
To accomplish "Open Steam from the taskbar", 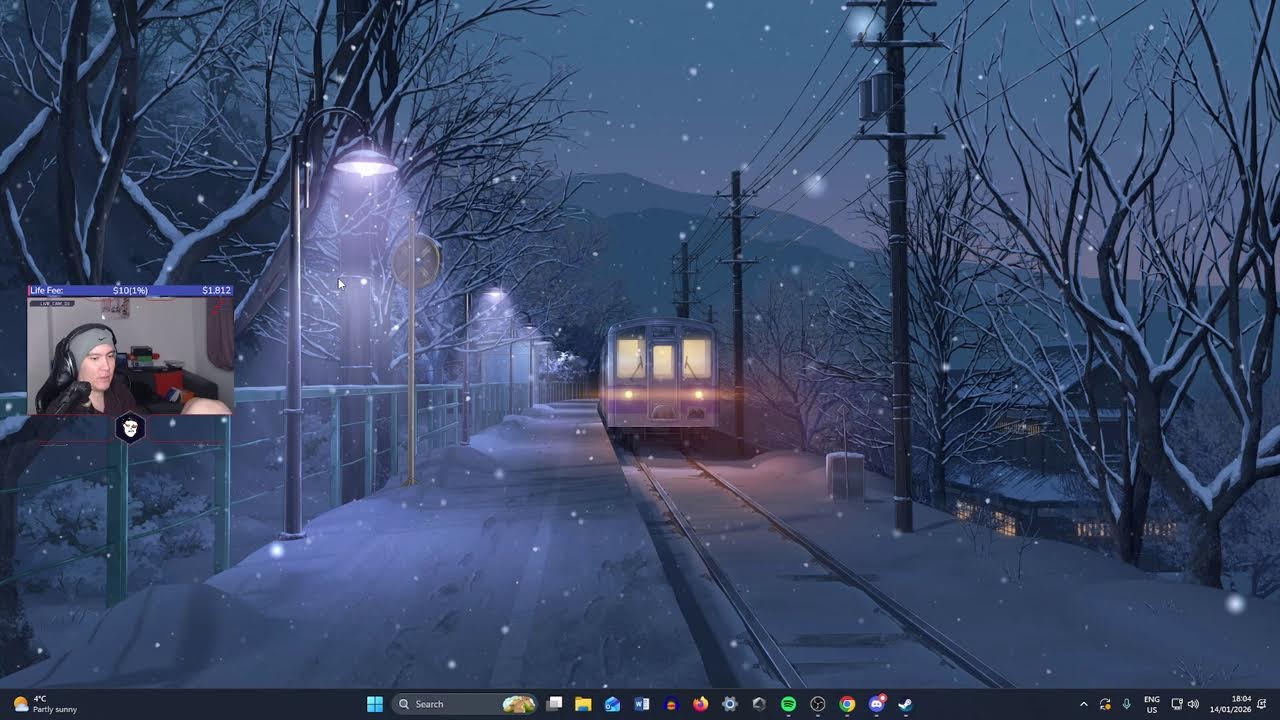I will click(905, 704).
